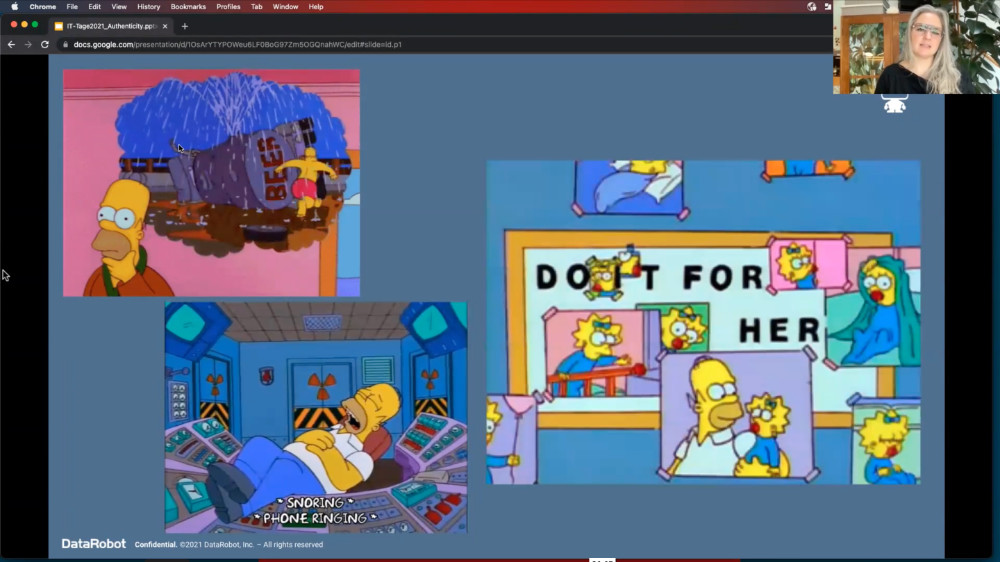Image resolution: width=1000 pixels, height=562 pixels.
Task: Close the Chrome window with red button
Action: coord(14,25)
